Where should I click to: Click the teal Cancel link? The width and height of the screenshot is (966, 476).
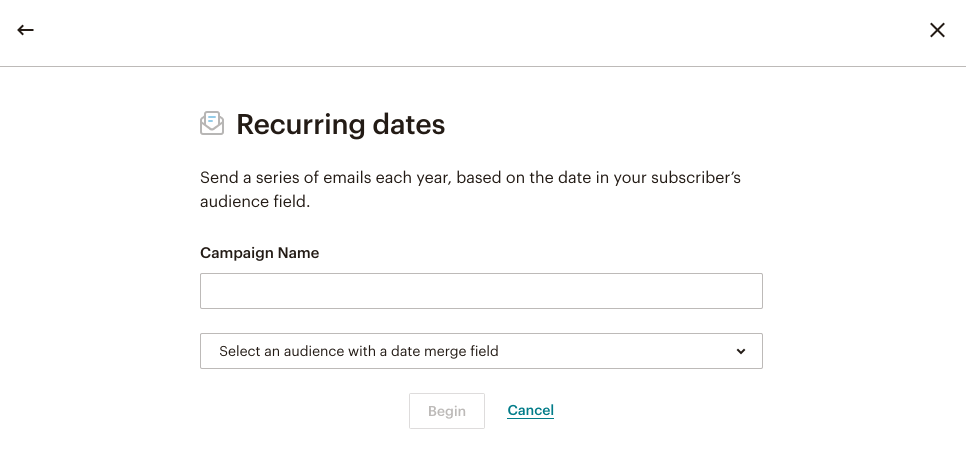pos(530,410)
